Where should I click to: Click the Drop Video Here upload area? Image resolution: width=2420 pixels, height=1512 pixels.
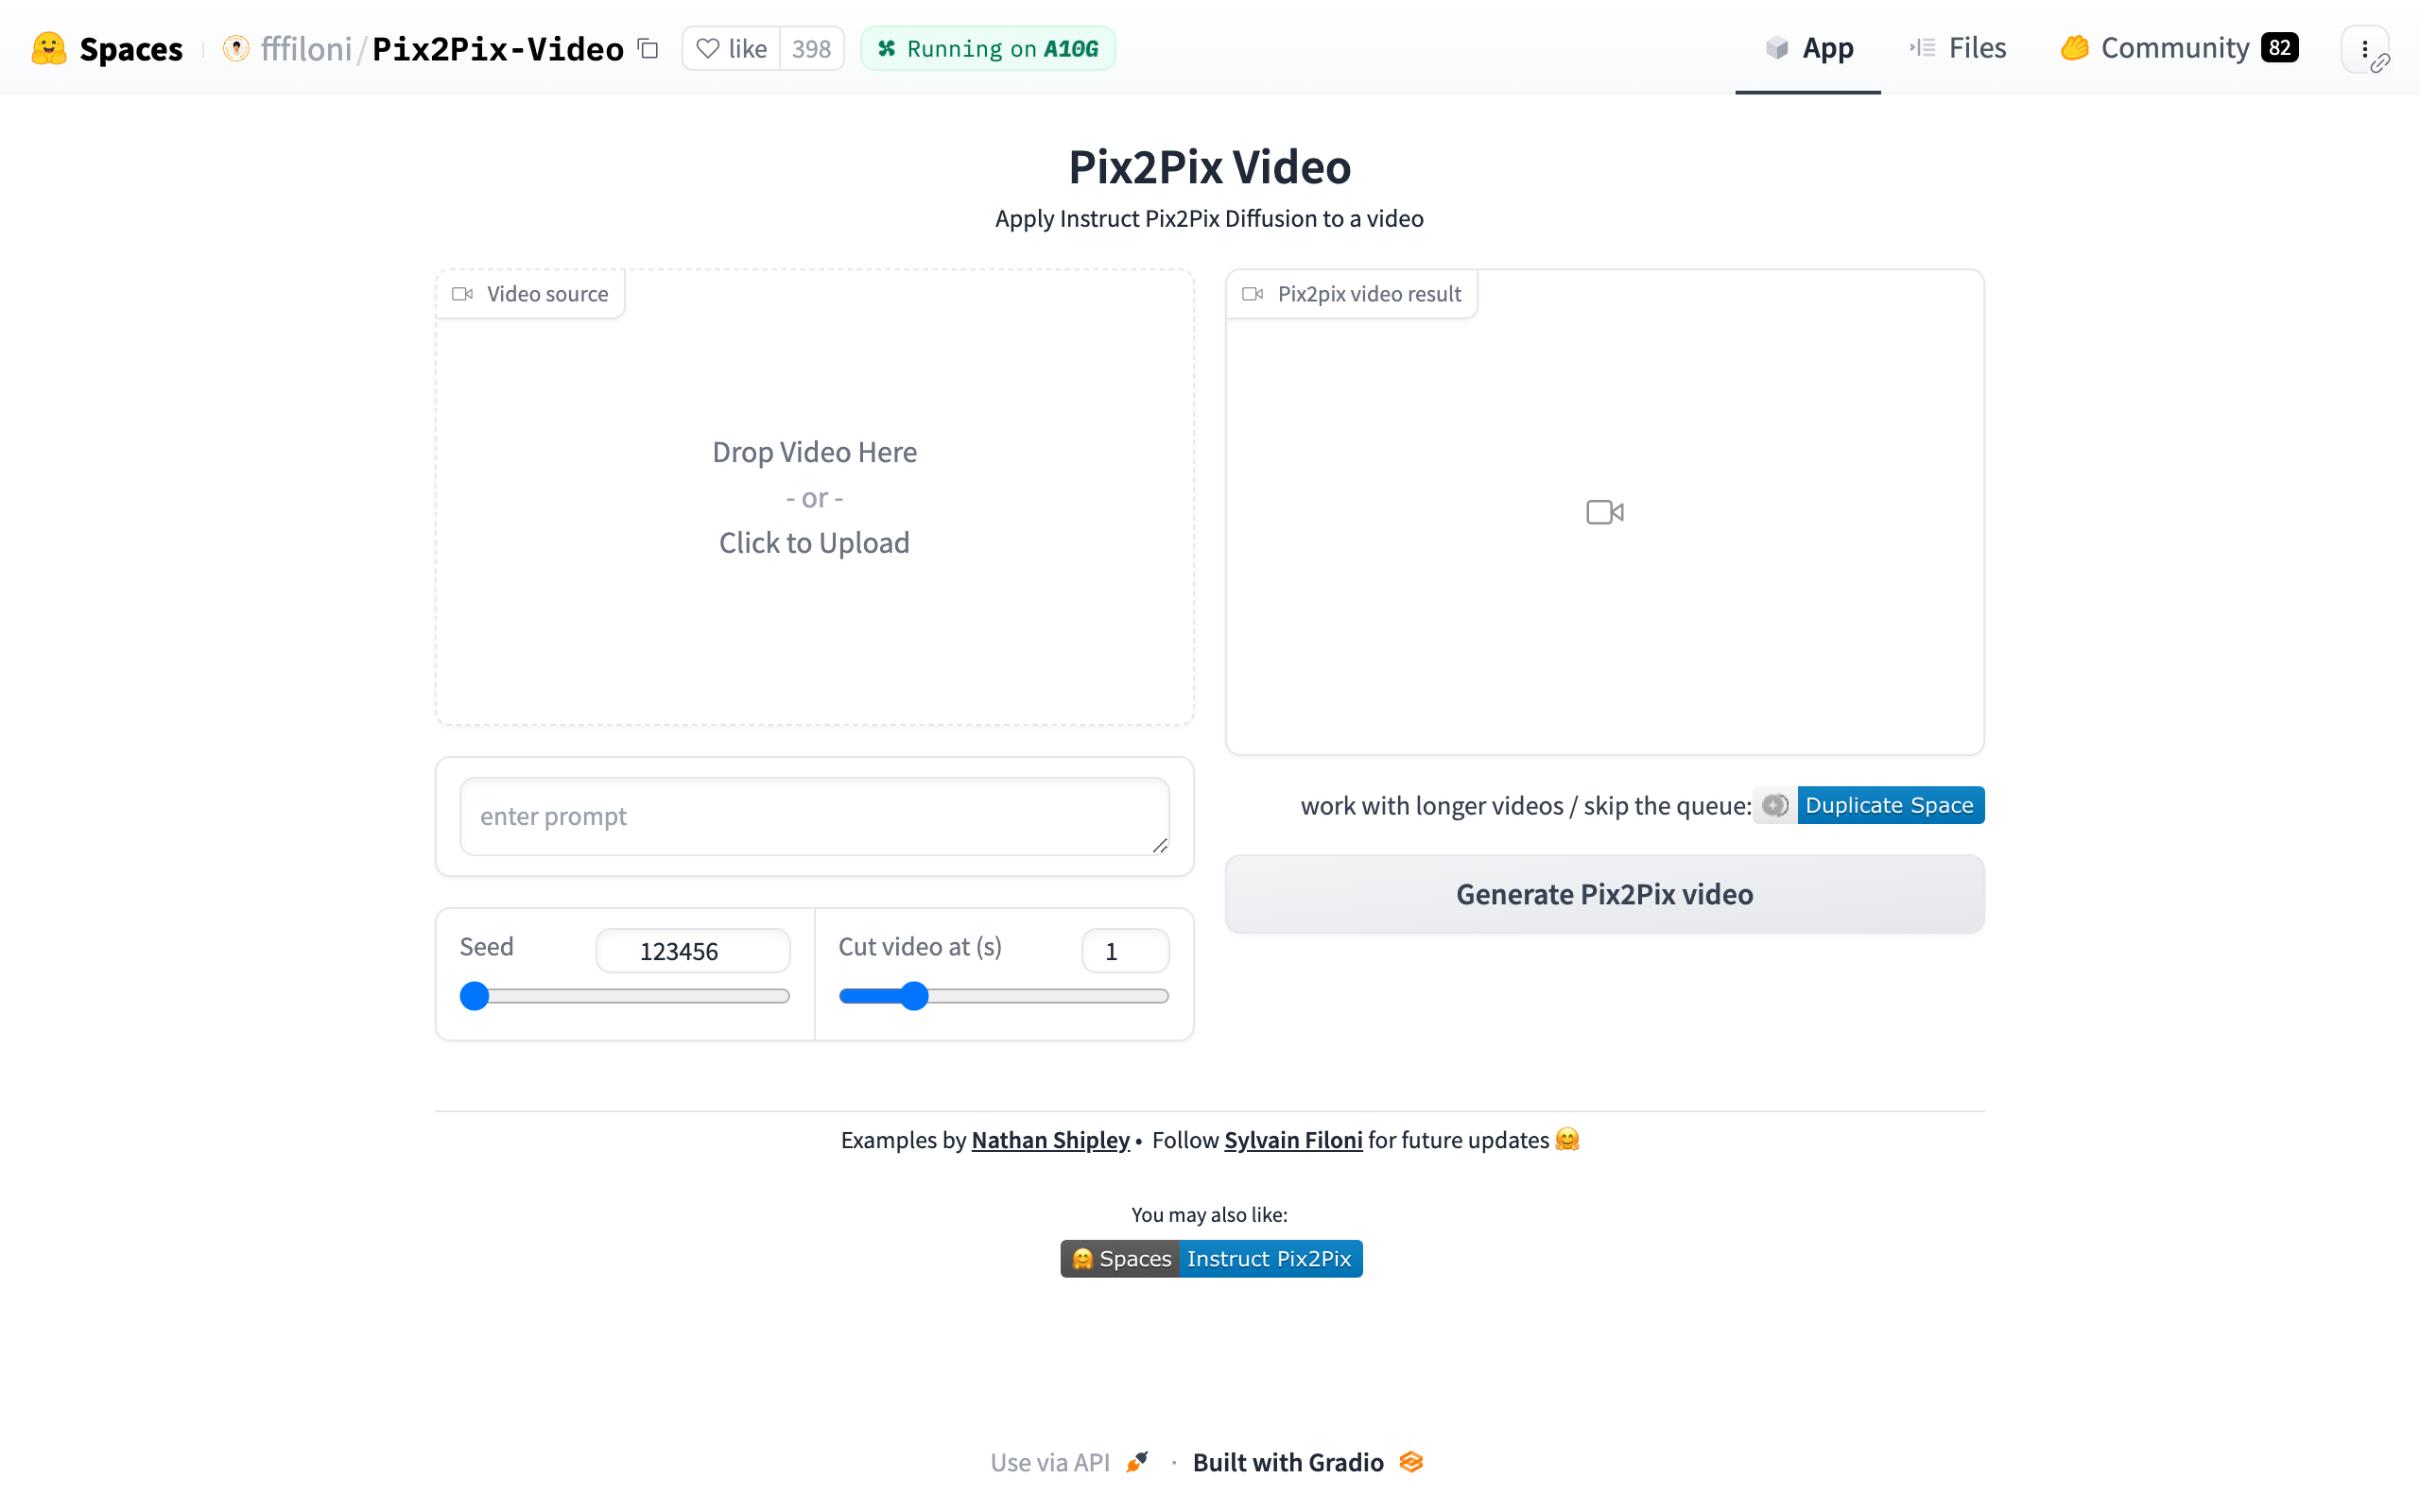tap(814, 497)
